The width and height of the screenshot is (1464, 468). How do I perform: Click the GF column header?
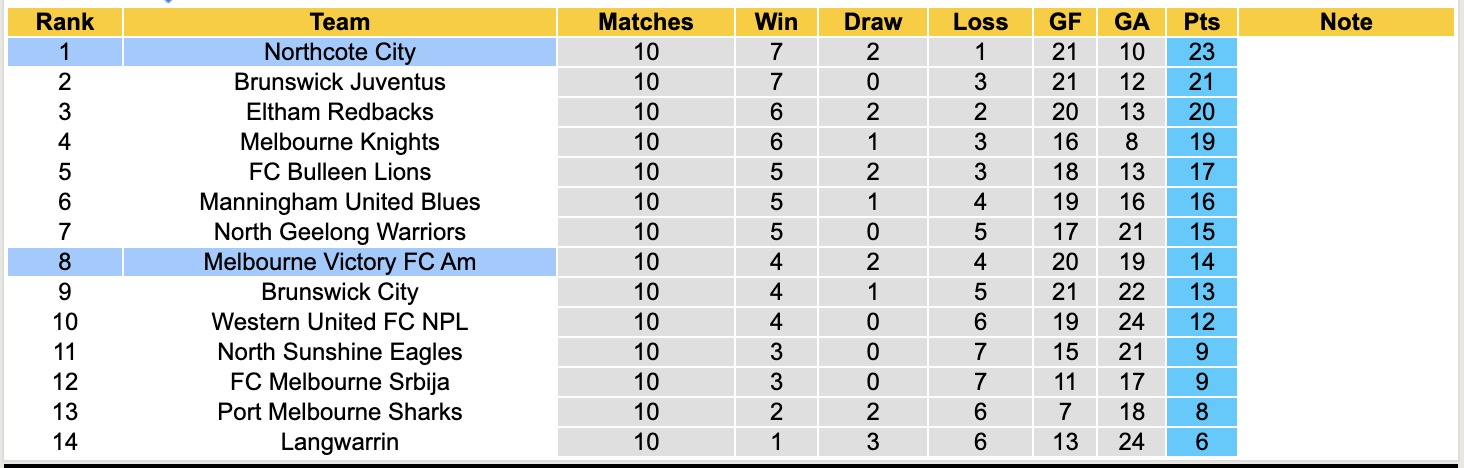[1065, 22]
